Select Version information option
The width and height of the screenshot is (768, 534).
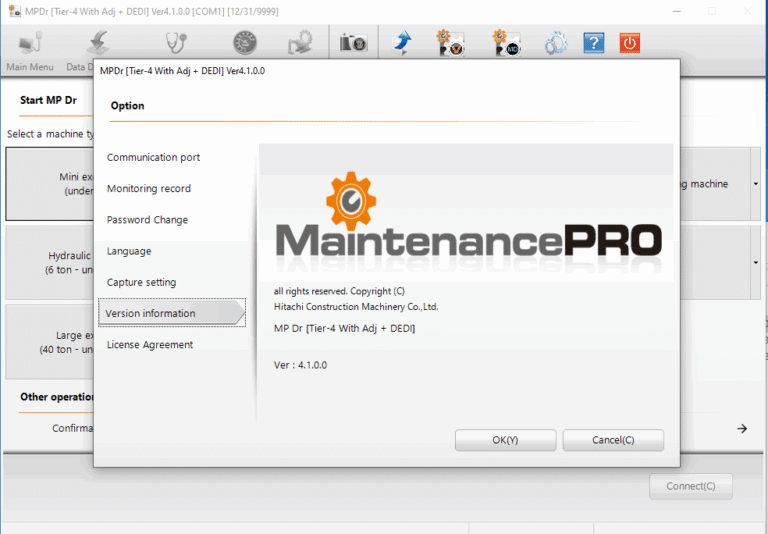coord(172,313)
